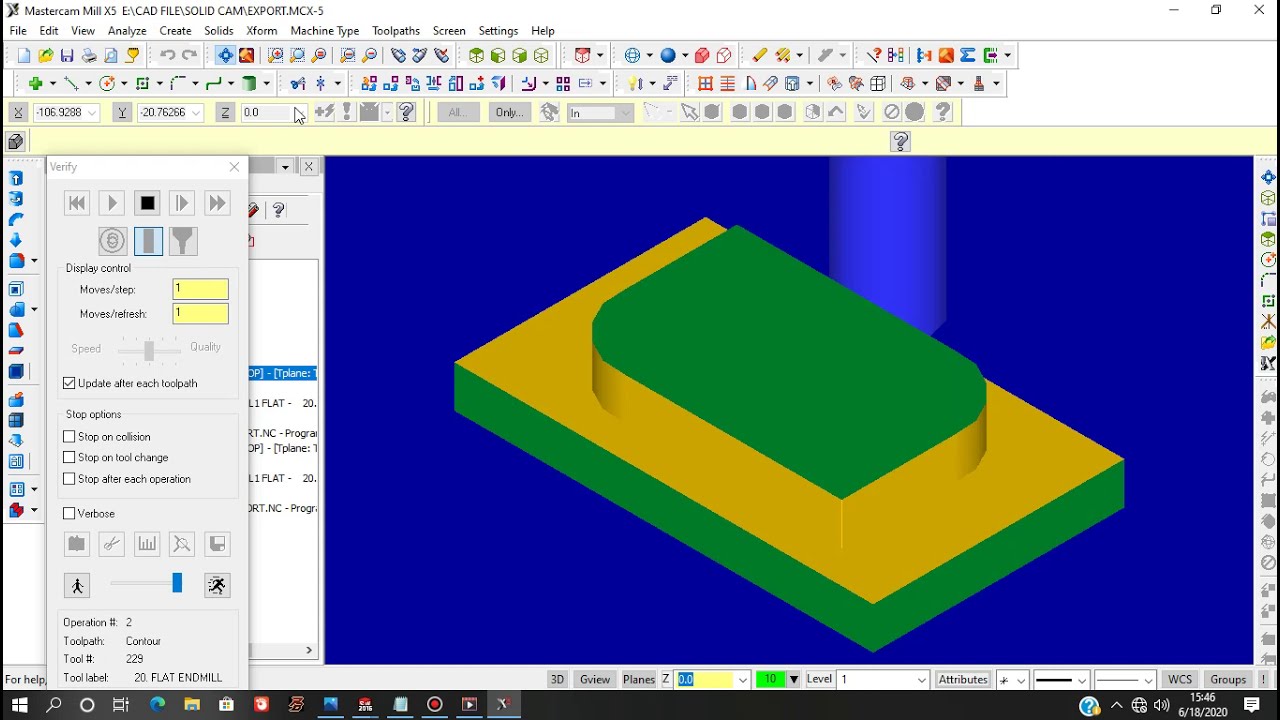Click the Create circle center point icon
Image resolution: width=1280 pixels, height=720 pixels.
[x=106, y=84]
